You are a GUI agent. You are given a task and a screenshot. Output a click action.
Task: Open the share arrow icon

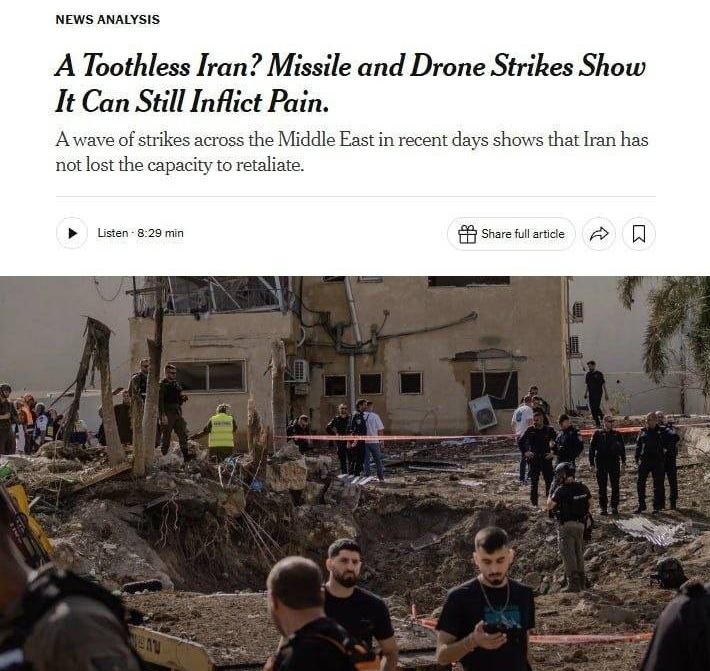599,234
